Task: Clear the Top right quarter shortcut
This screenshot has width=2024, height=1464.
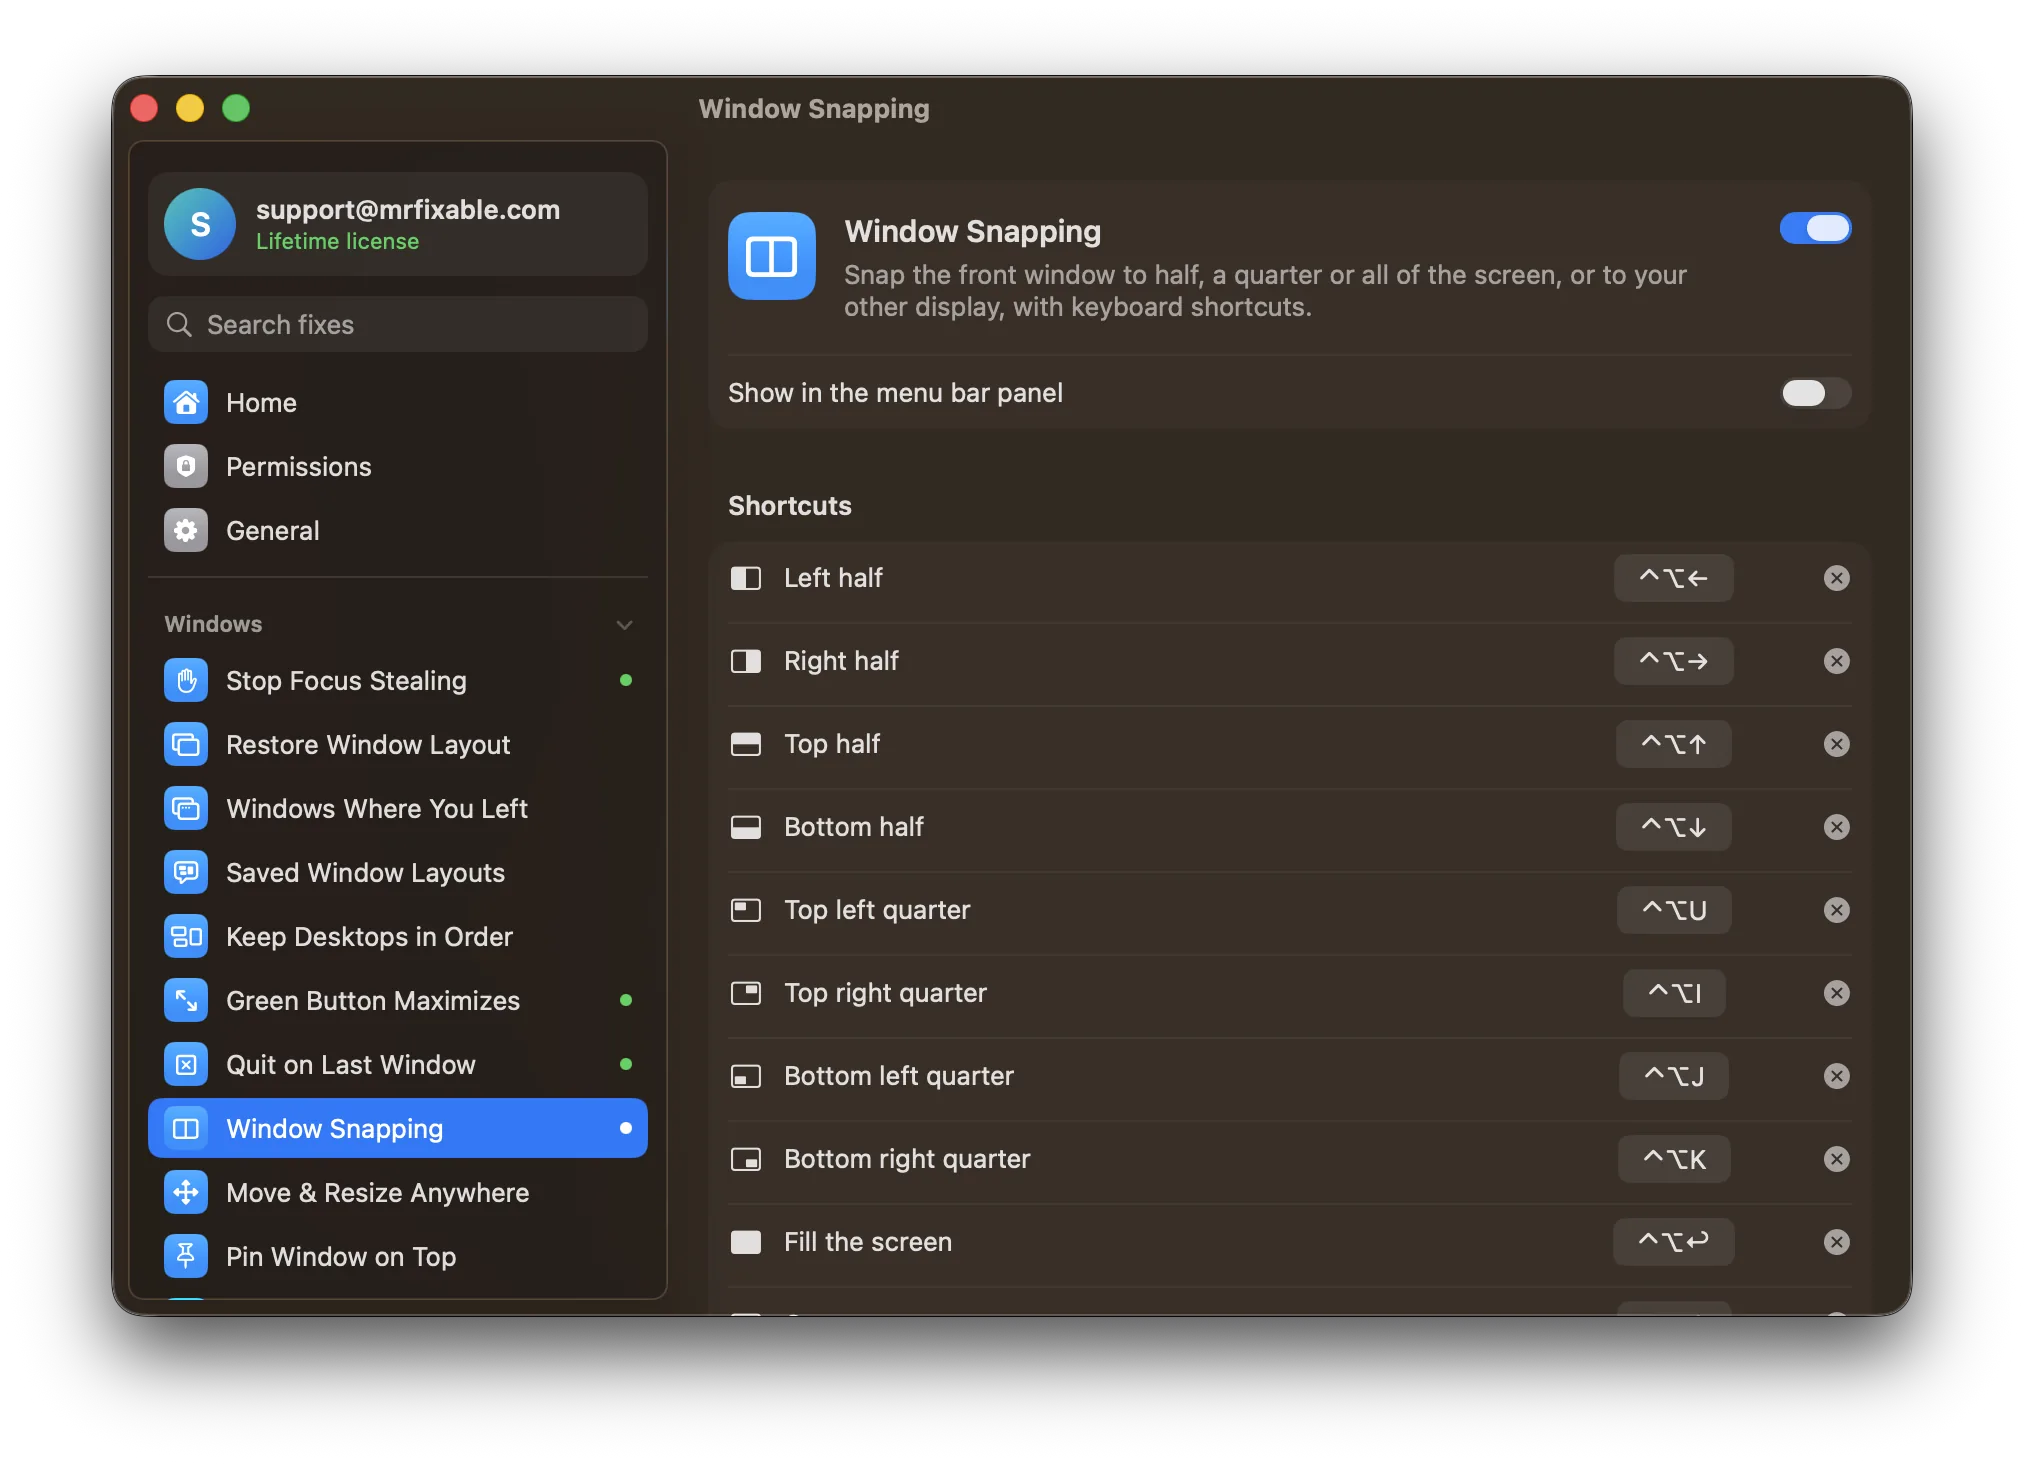Action: [x=1837, y=993]
